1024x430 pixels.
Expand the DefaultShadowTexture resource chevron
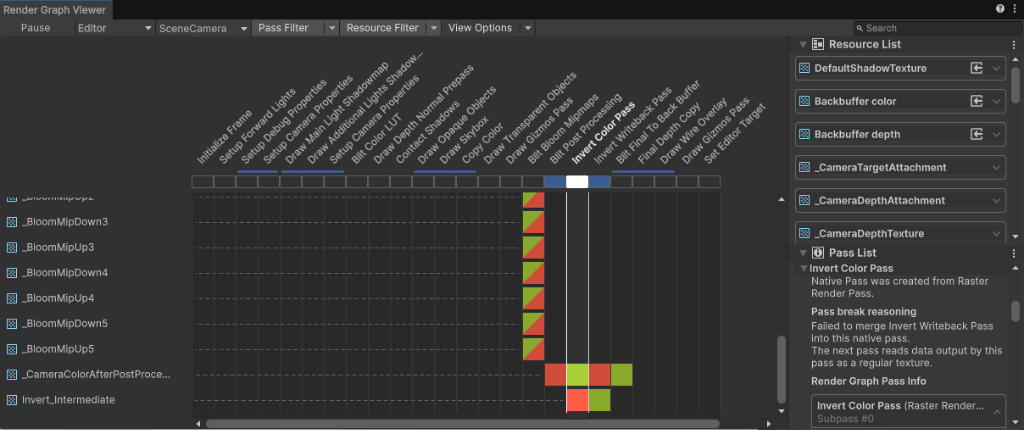pyautogui.click(x=996, y=69)
